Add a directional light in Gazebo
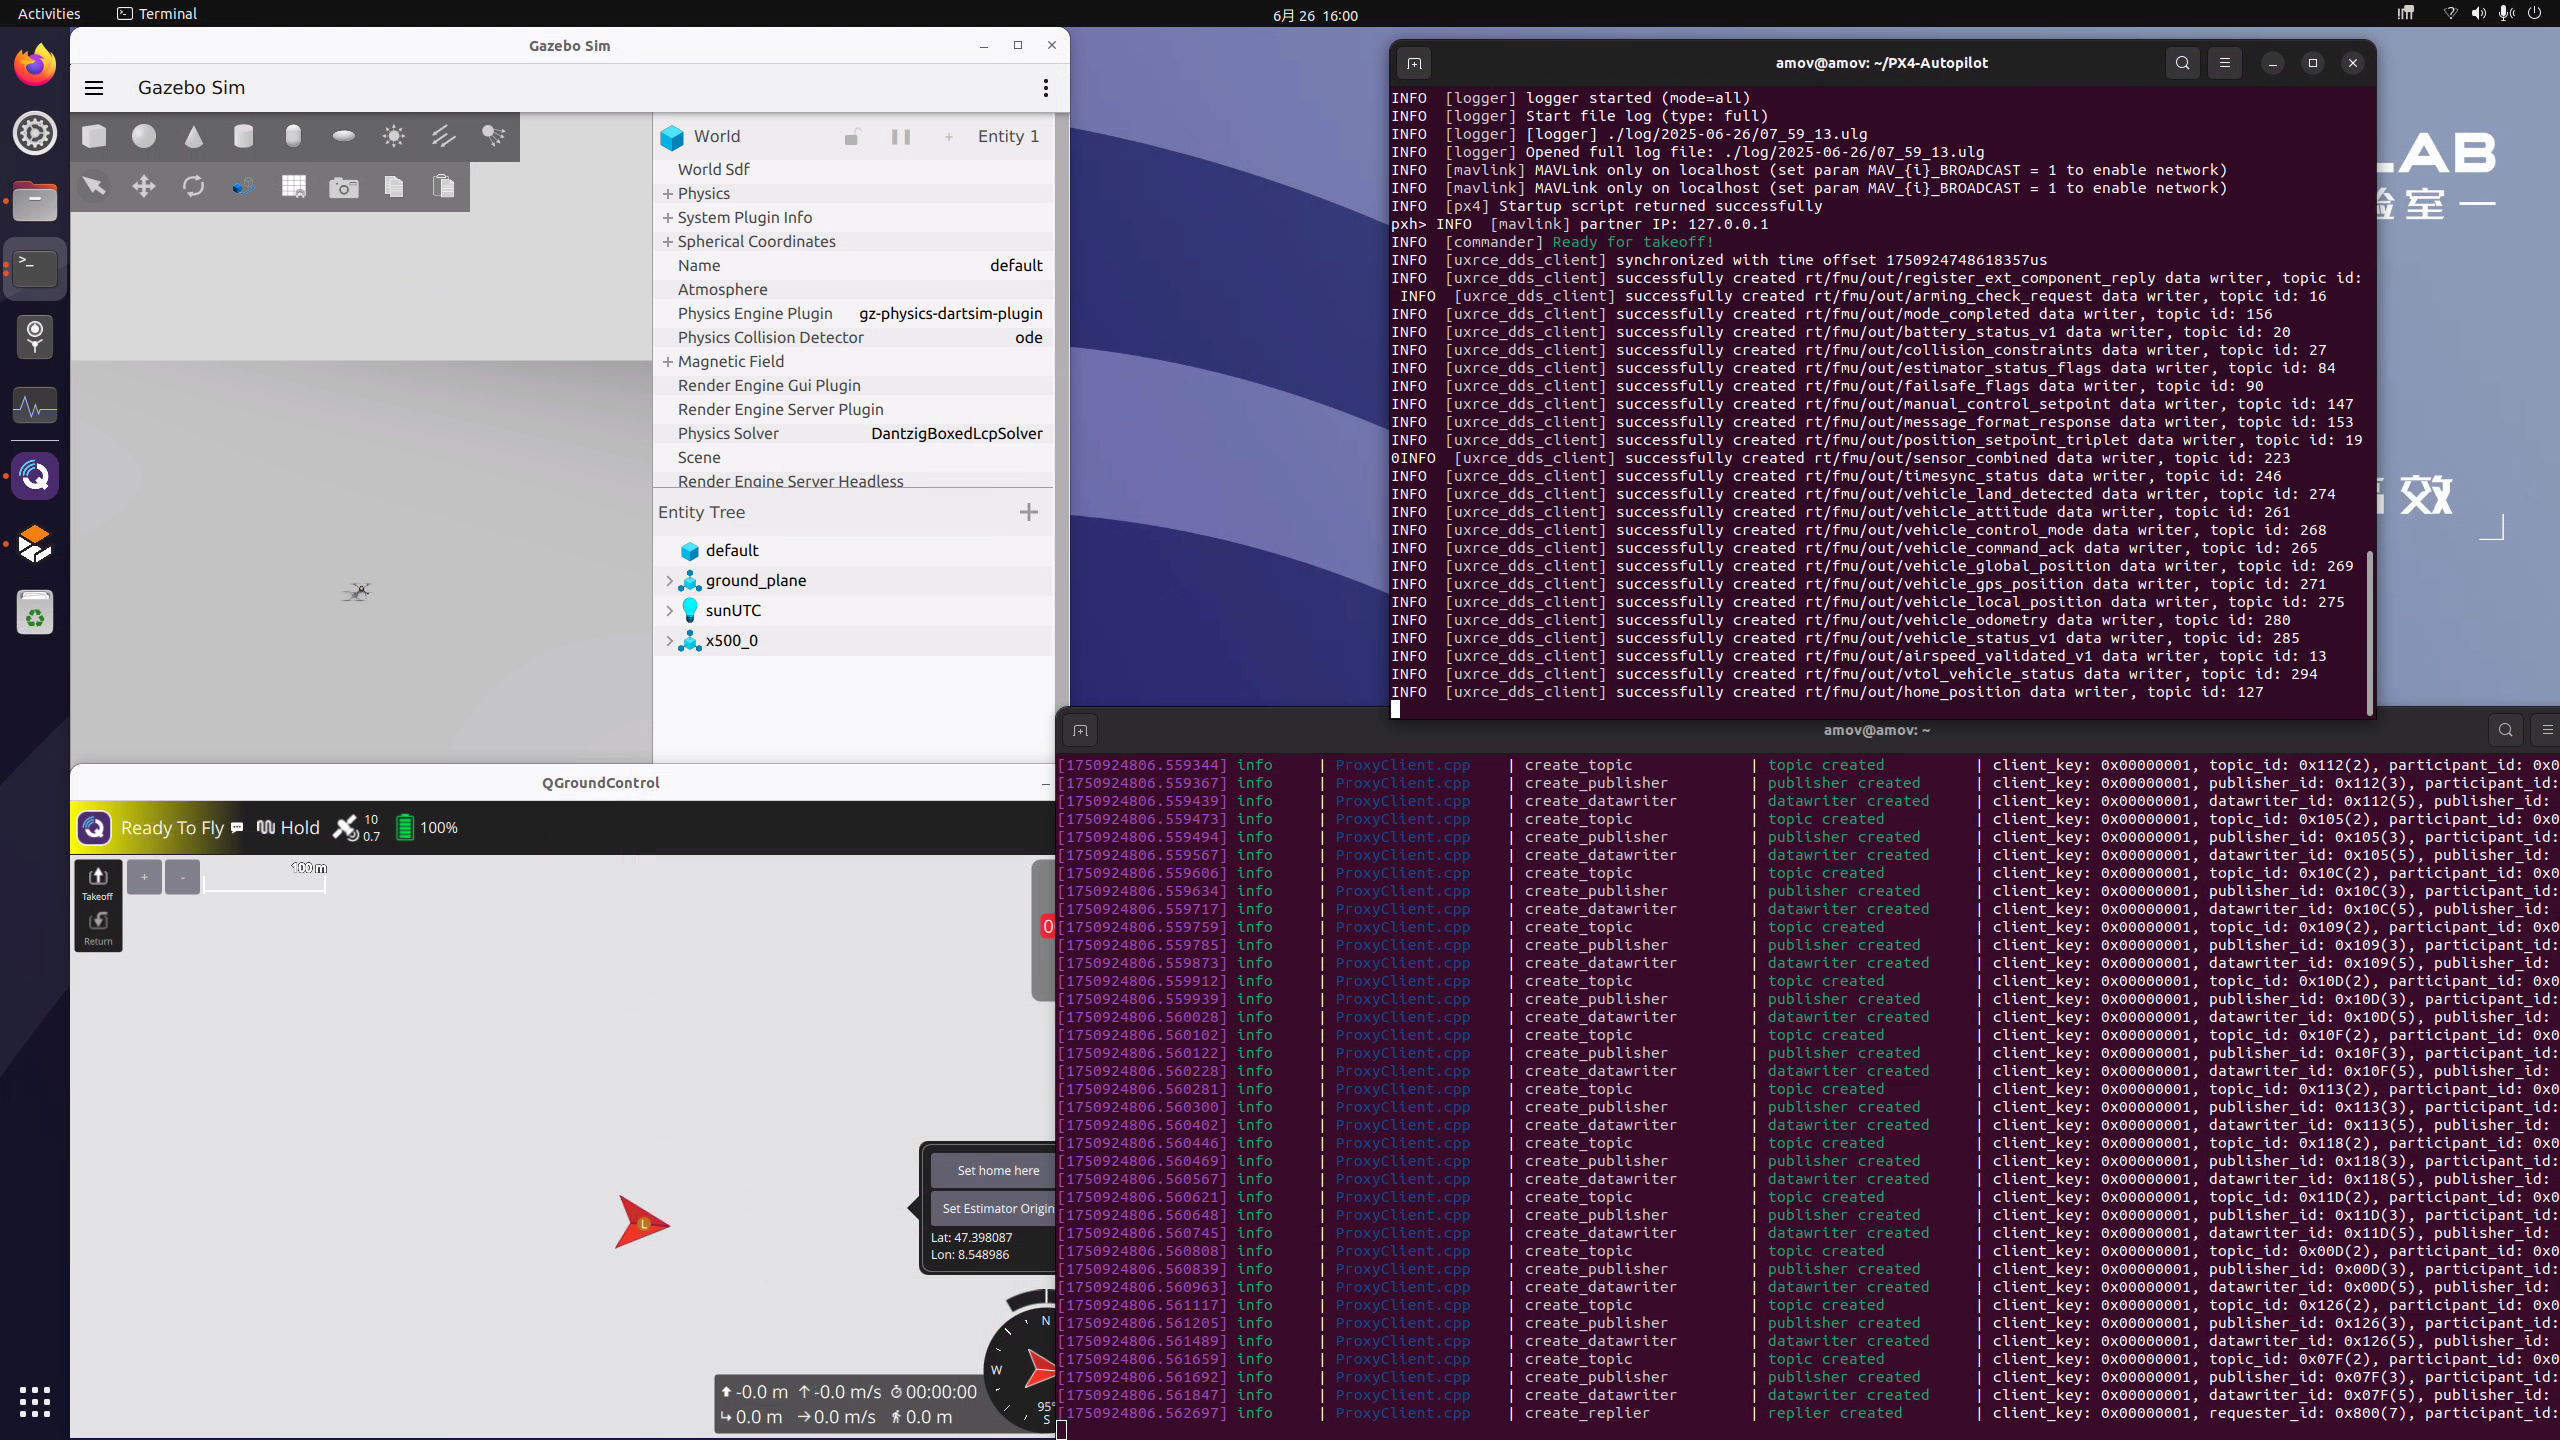The image size is (2560, 1440). pos(443,136)
